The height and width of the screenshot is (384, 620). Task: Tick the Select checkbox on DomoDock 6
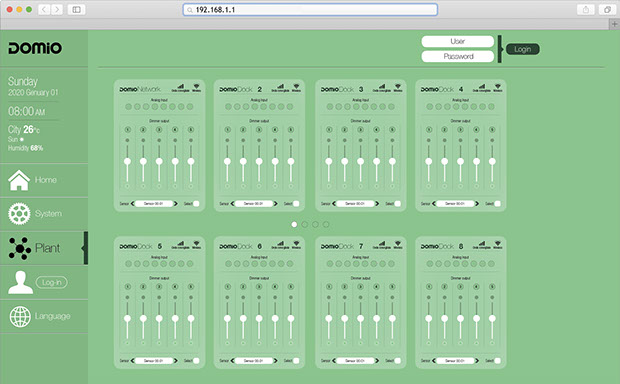click(296, 361)
